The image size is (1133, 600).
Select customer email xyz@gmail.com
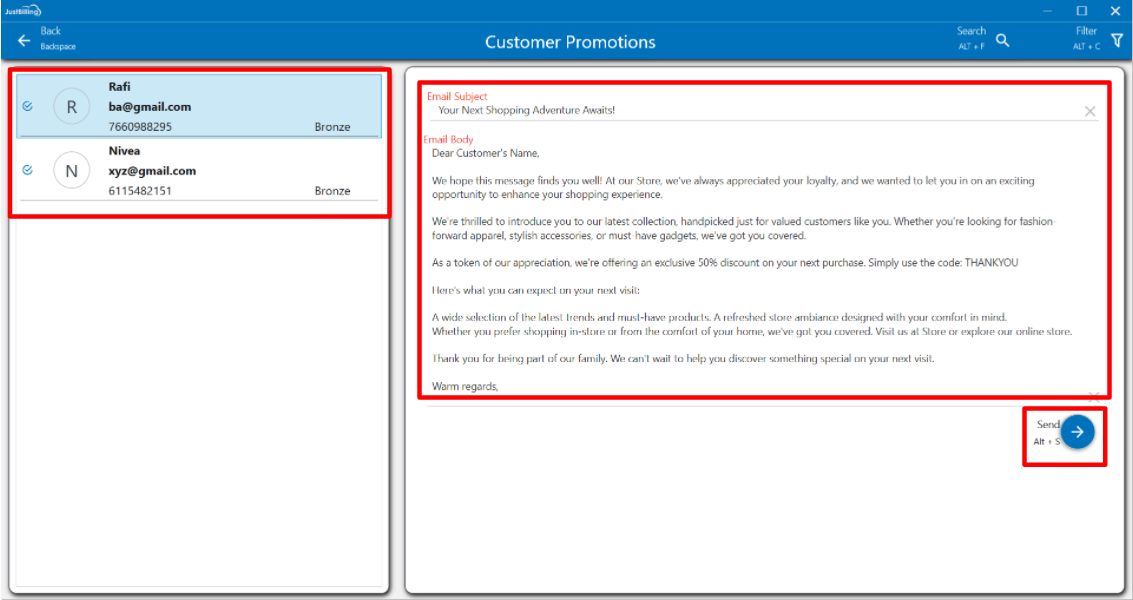coord(152,171)
